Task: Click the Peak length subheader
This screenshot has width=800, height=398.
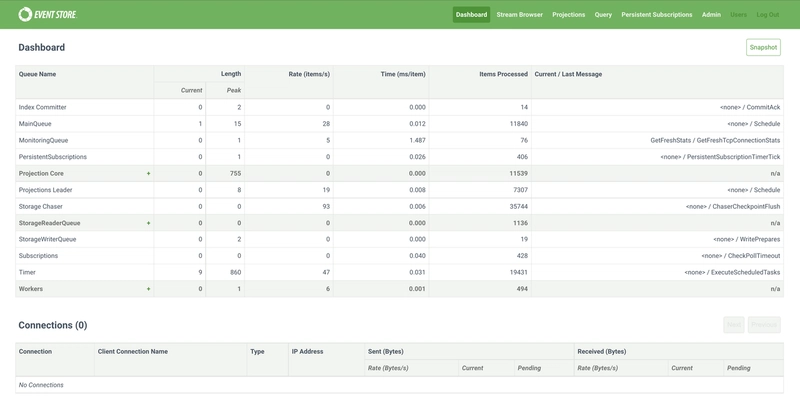Action: 234,90
